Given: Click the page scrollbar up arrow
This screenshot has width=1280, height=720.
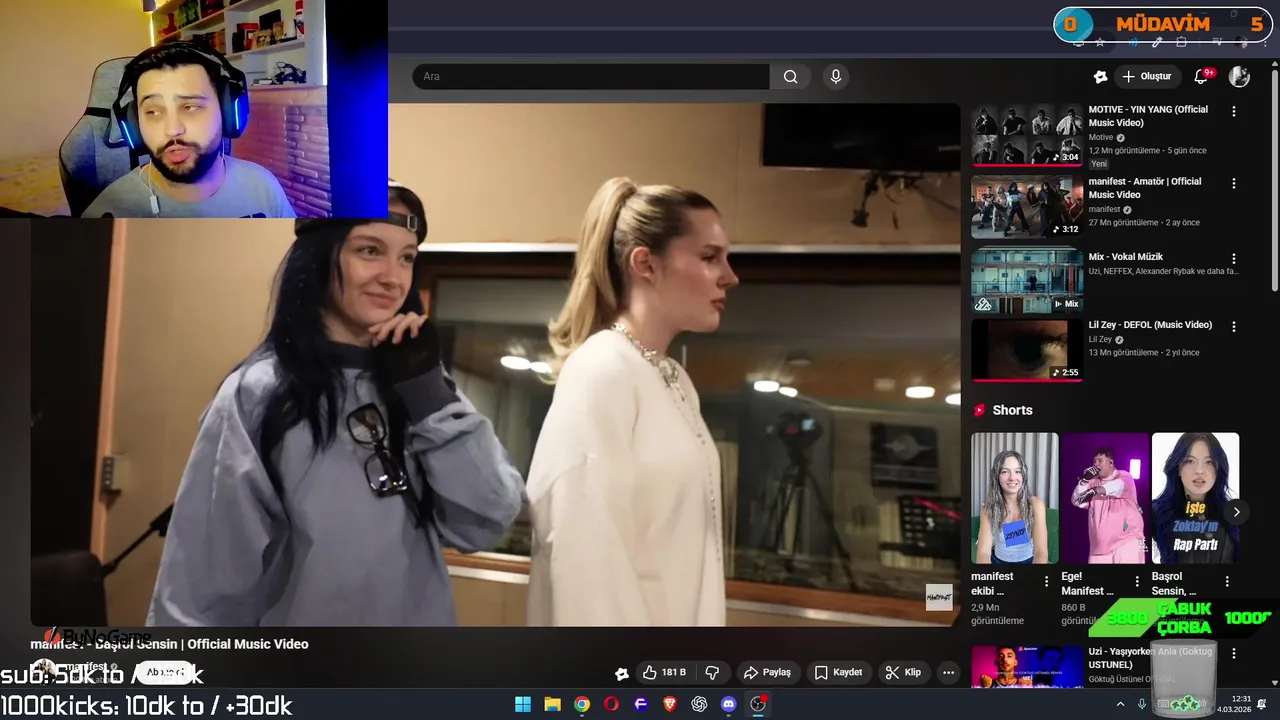Looking at the screenshot, I should 1275,63.
